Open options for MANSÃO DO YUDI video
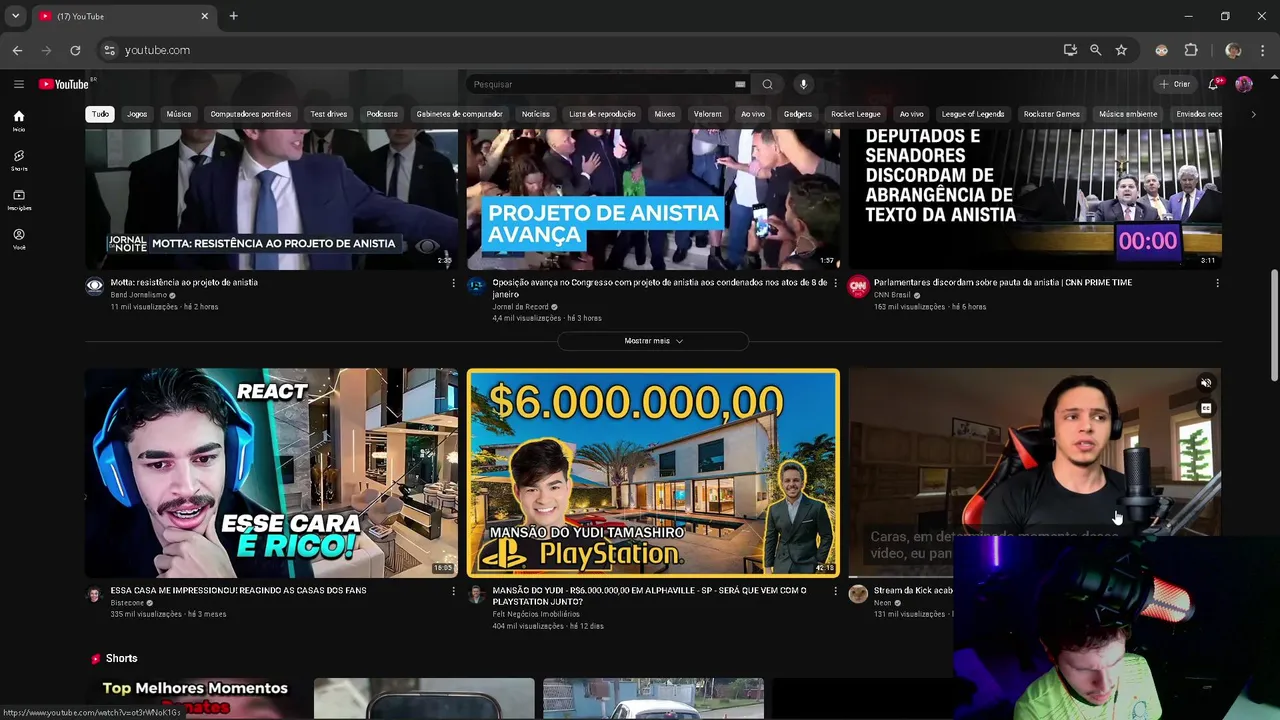 point(835,591)
